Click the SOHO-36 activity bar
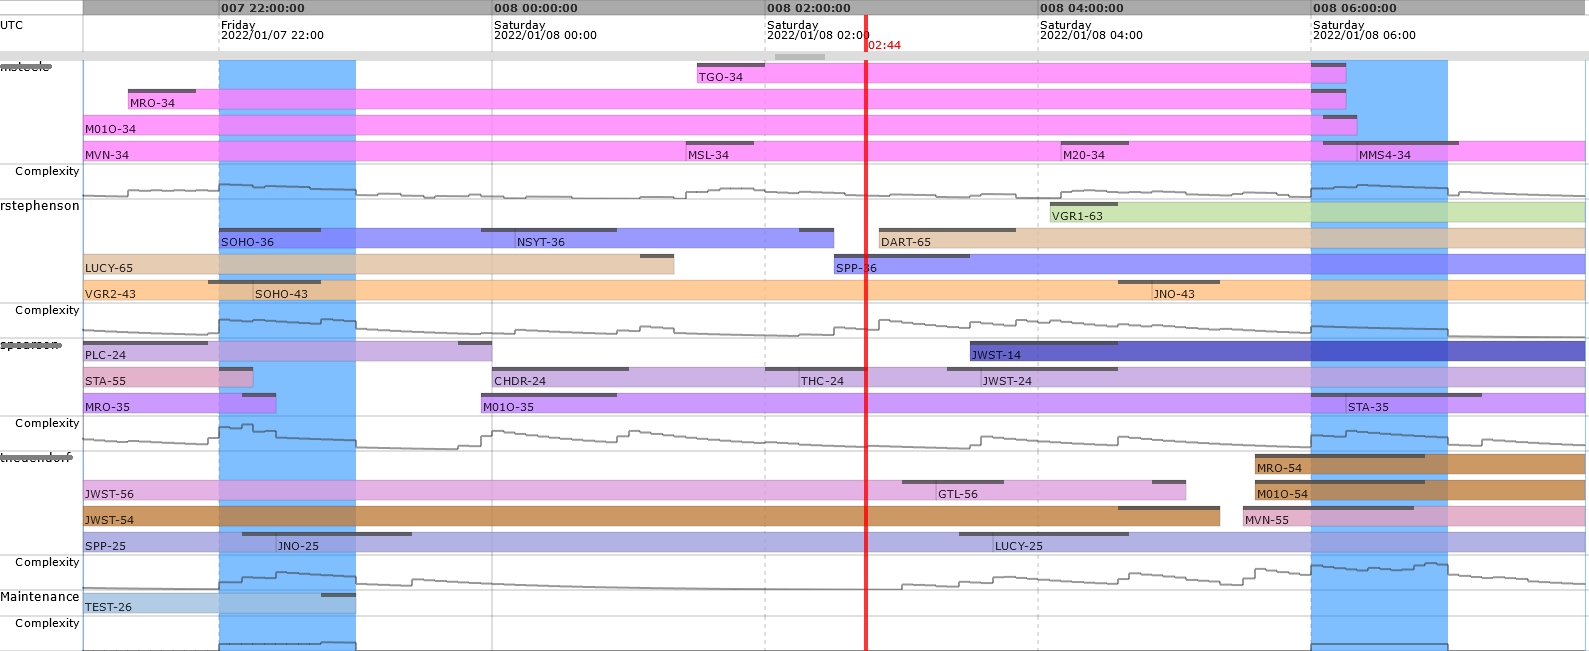The height and width of the screenshot is (651, 1589). click(367, 239)
